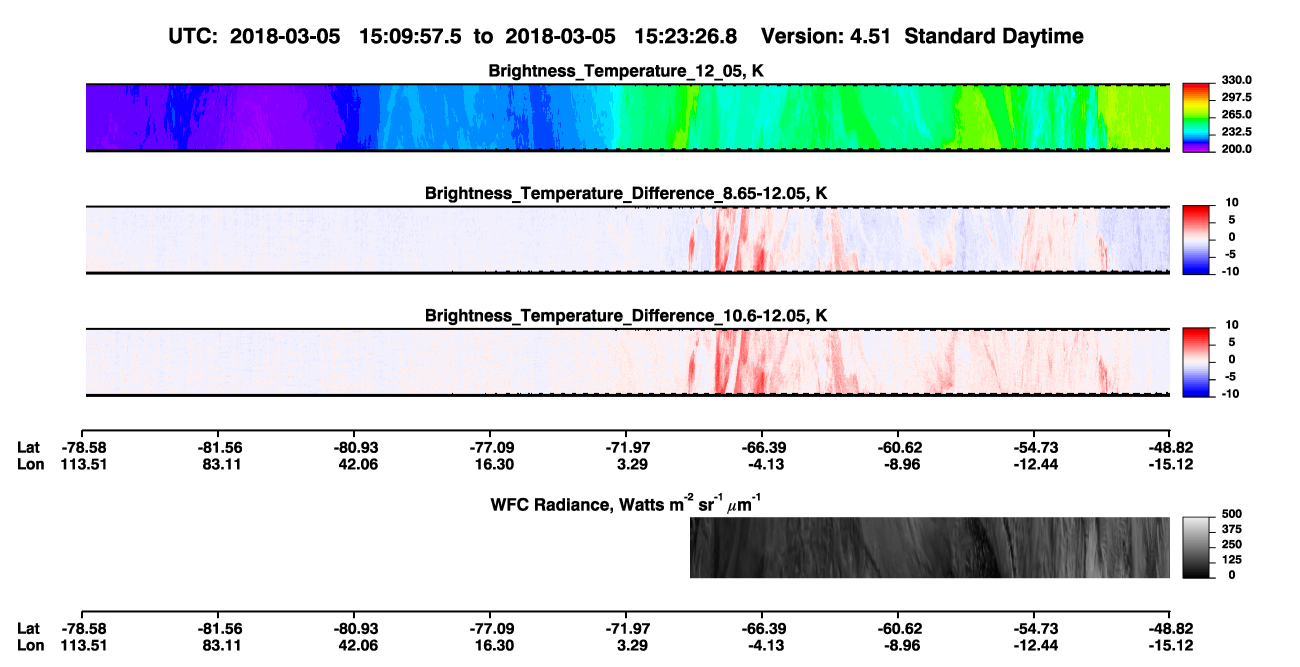Click the 265.0 colorbar tick label
Viewport: 1300px width, 667px height.
coord(1237,114)
